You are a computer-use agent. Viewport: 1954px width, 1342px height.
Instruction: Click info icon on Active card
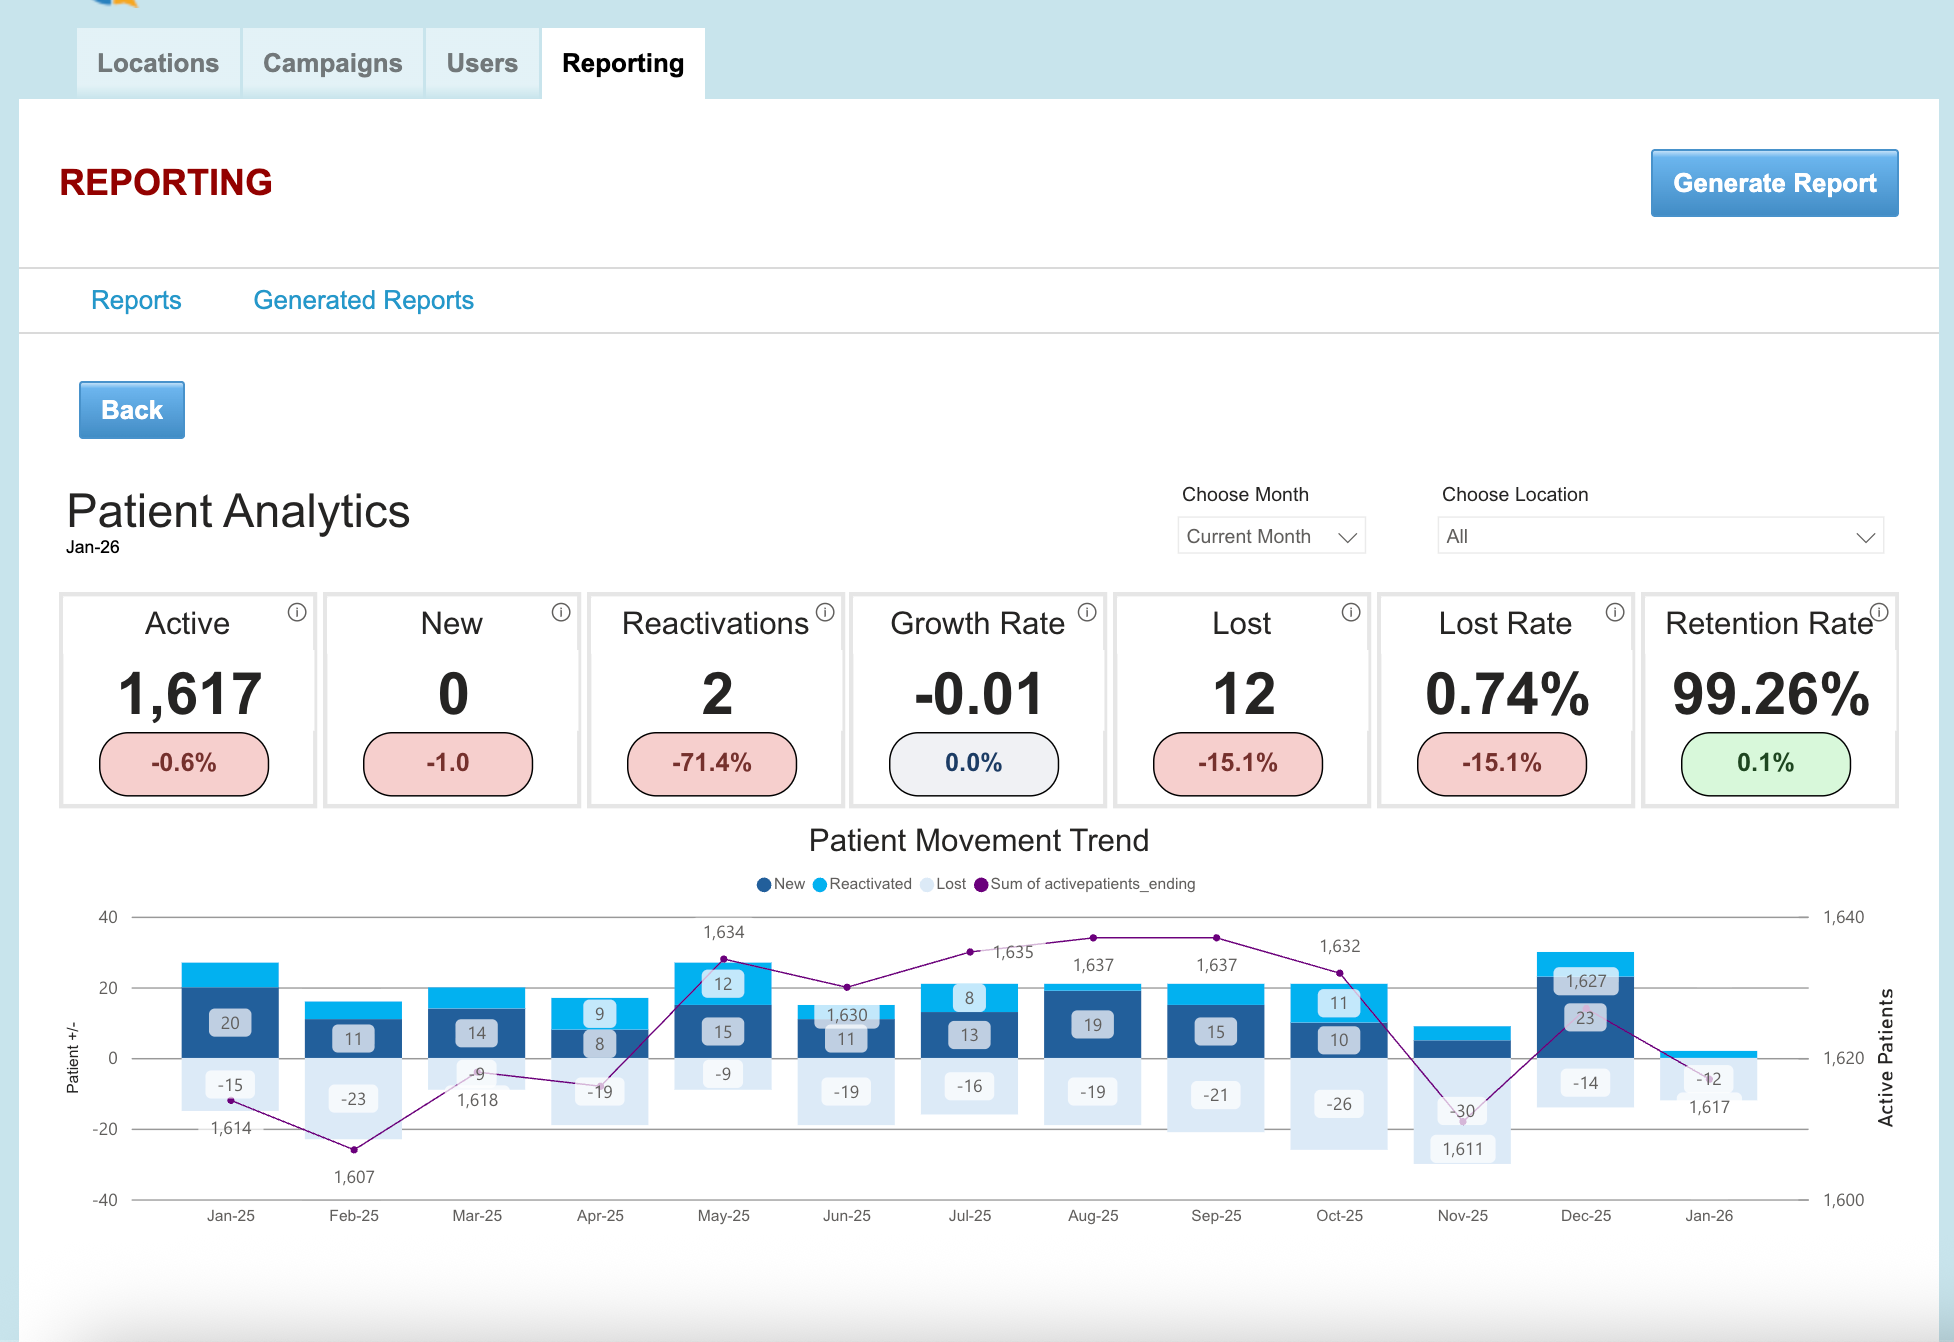pos(297,612)
